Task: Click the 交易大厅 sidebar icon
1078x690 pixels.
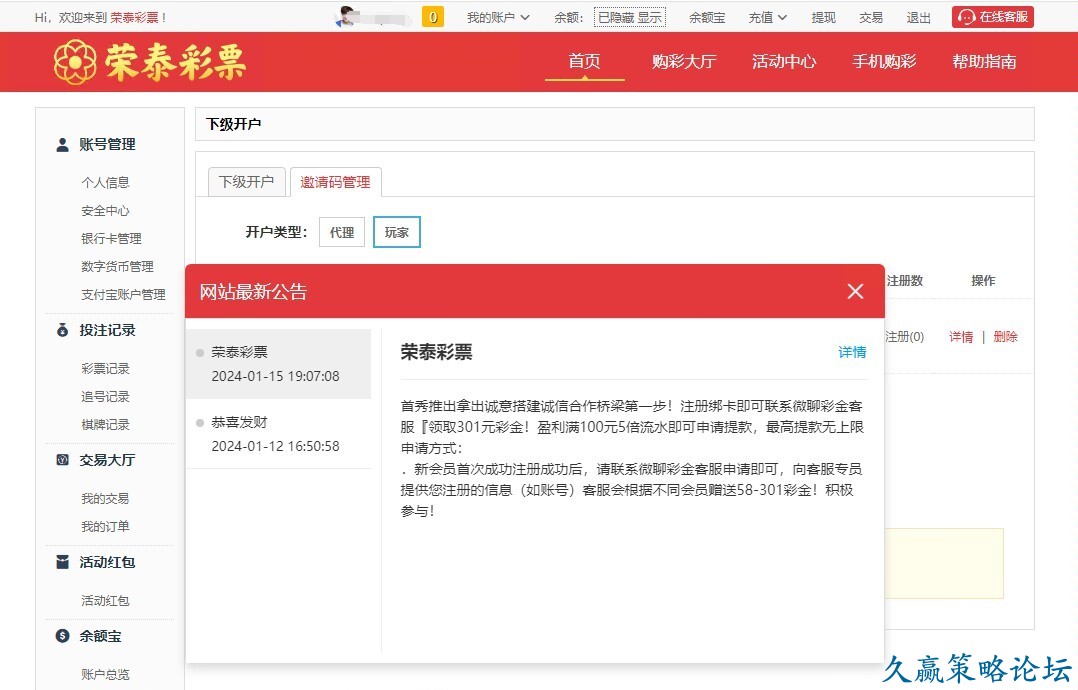Action: 62,460
